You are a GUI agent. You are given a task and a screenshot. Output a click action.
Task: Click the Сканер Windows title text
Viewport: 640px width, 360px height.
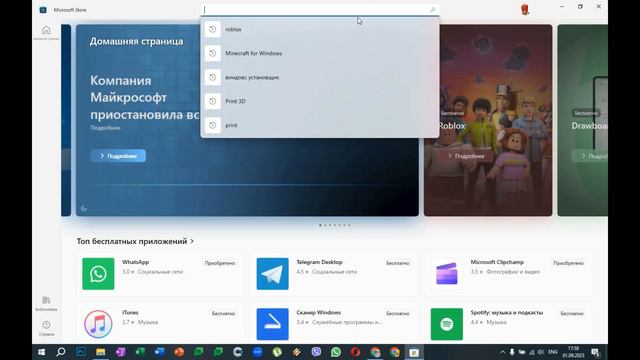318,312
